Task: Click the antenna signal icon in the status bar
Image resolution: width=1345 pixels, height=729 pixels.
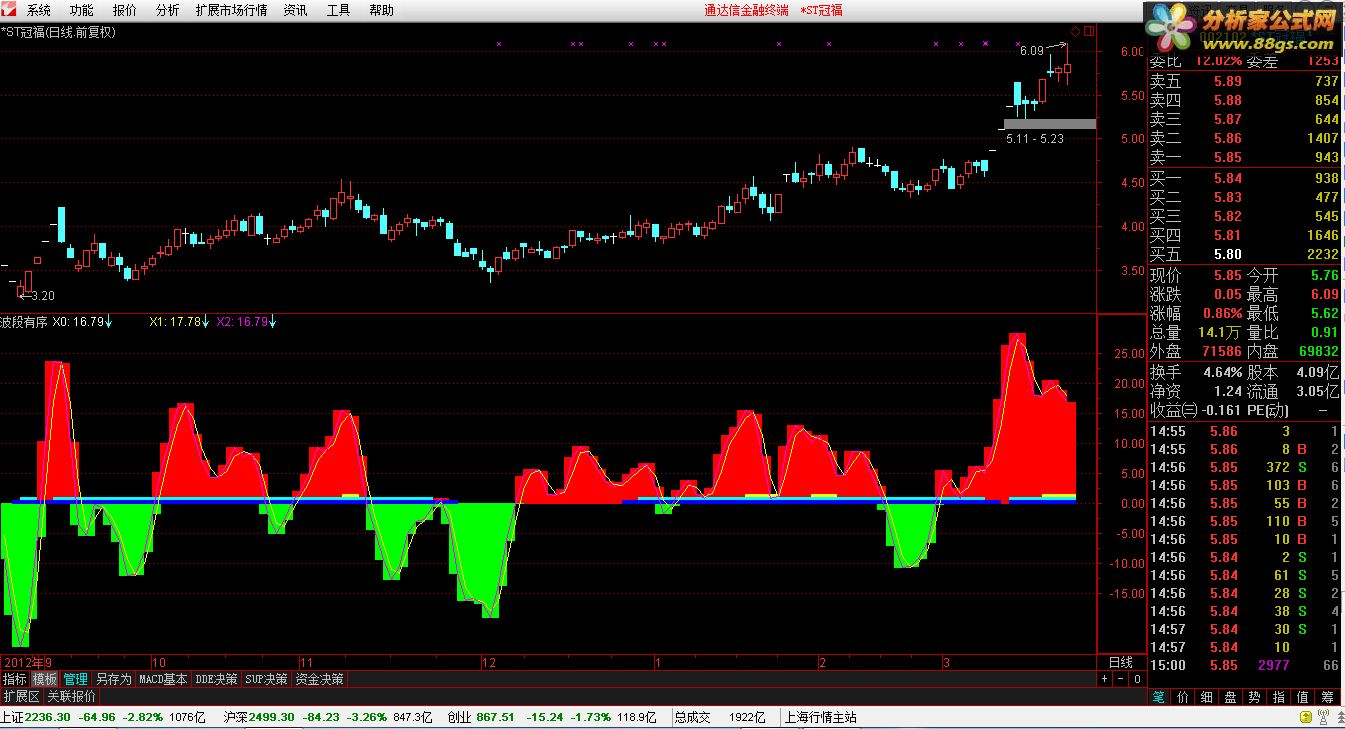Action: (1322, 717)
